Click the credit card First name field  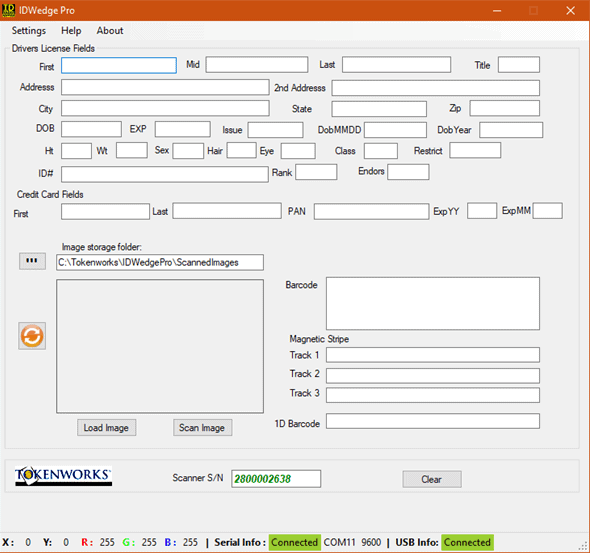tap(105, 211)
